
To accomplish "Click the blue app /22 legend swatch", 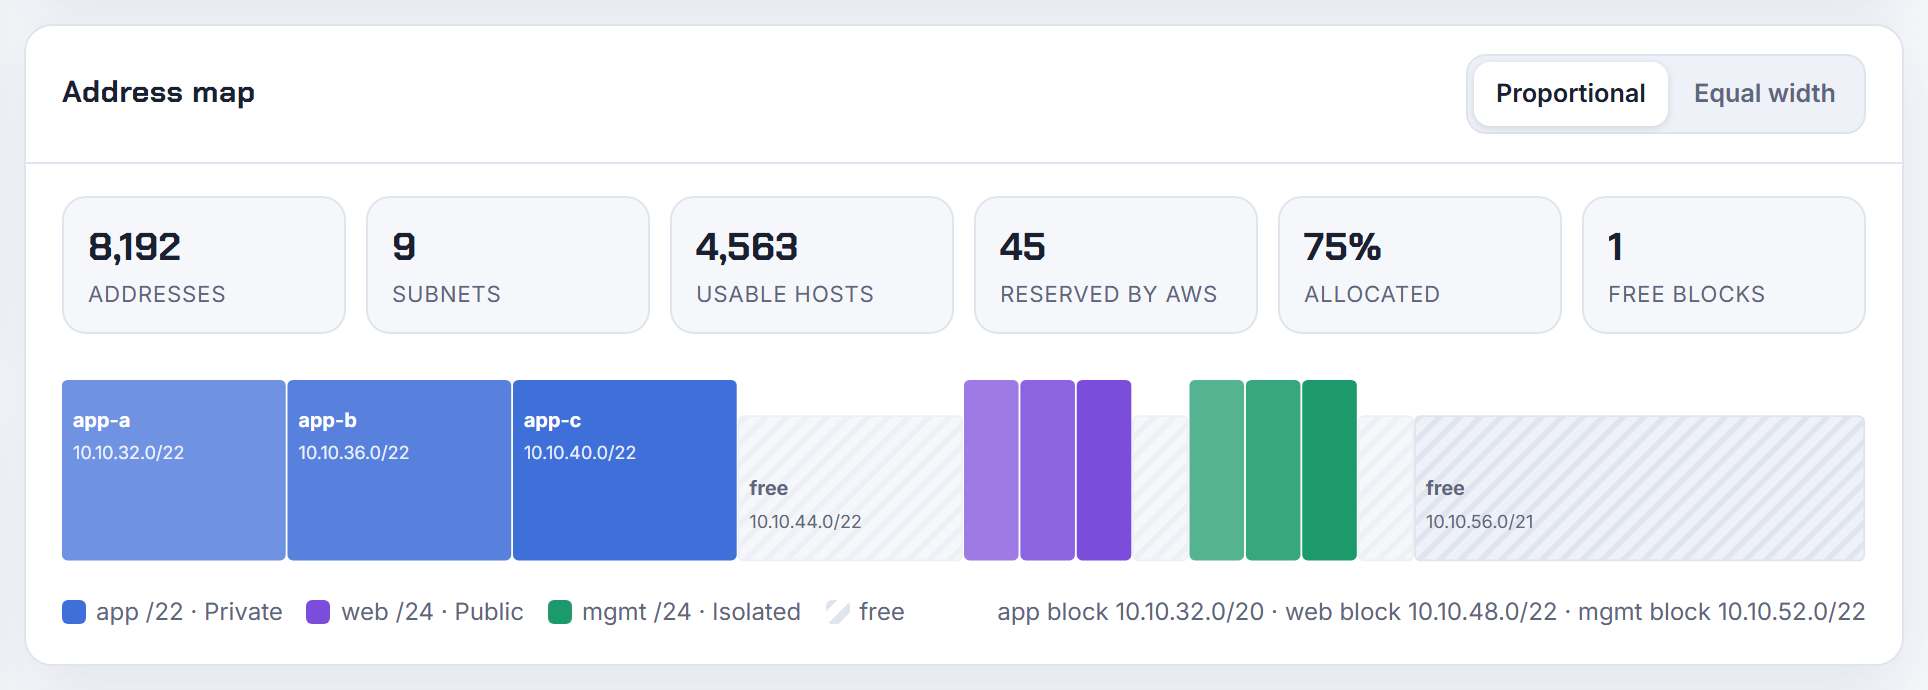I will 74,612.
